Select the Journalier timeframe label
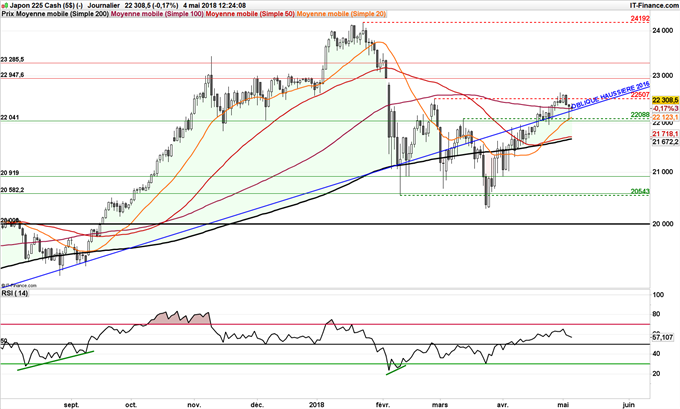 click(104, 6)
